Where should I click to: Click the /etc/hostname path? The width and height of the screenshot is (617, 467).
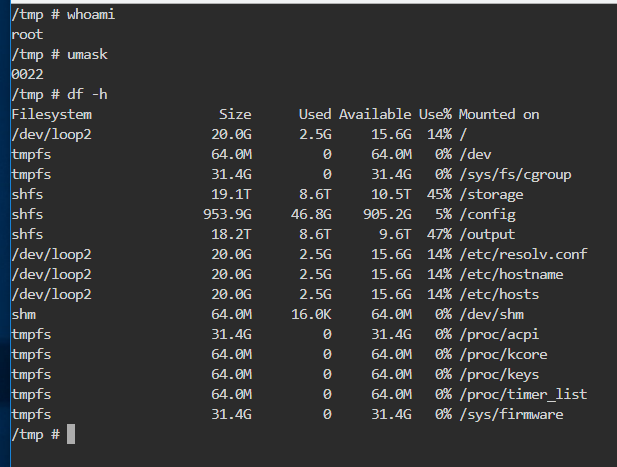pos(511,275)
